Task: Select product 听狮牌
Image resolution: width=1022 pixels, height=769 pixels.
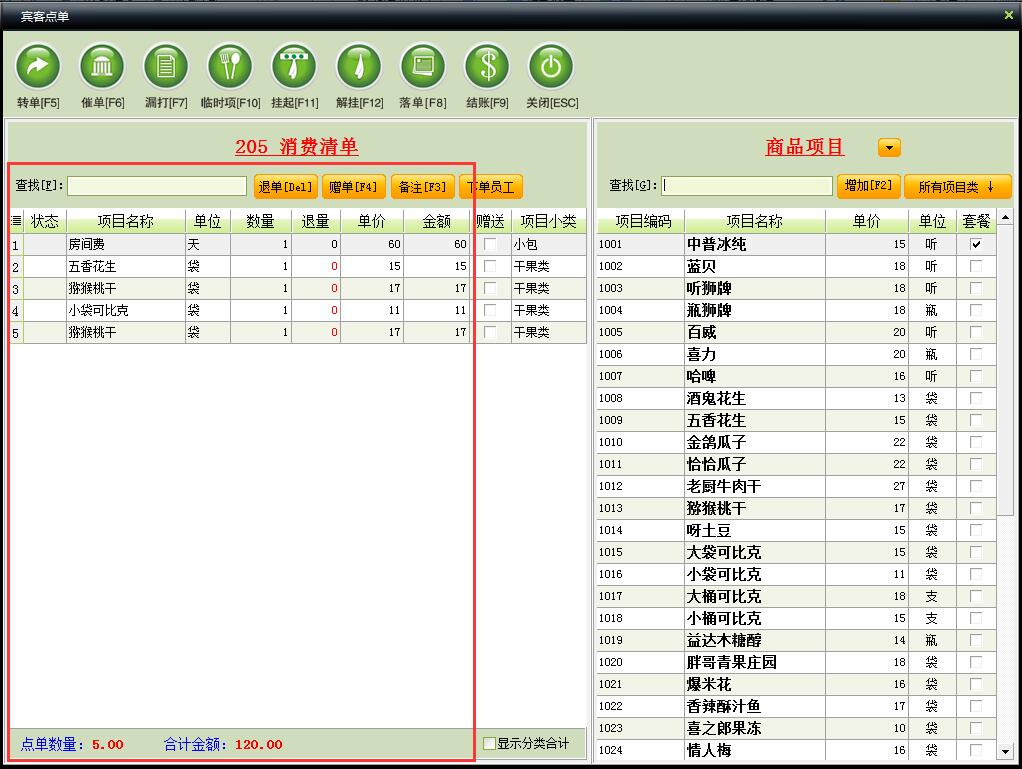Action: point(796,288)
